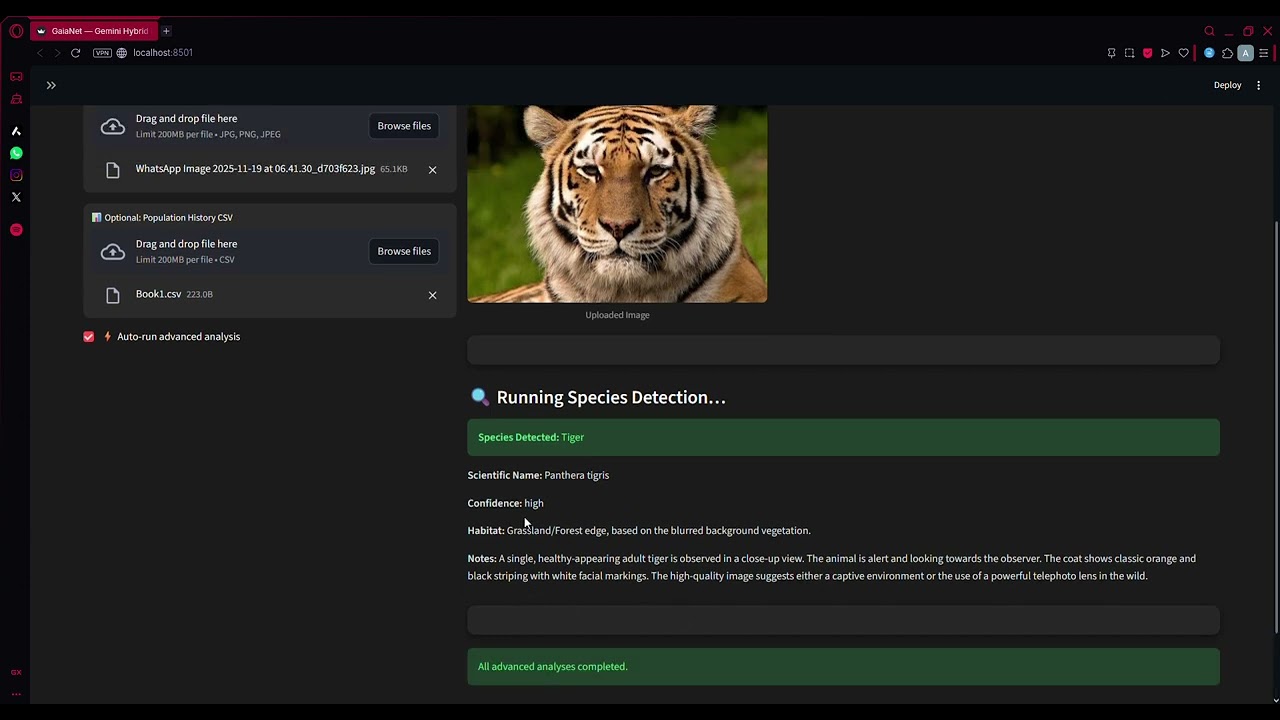Add page to bookmarks with heart icon

(x=1183, y=53)
